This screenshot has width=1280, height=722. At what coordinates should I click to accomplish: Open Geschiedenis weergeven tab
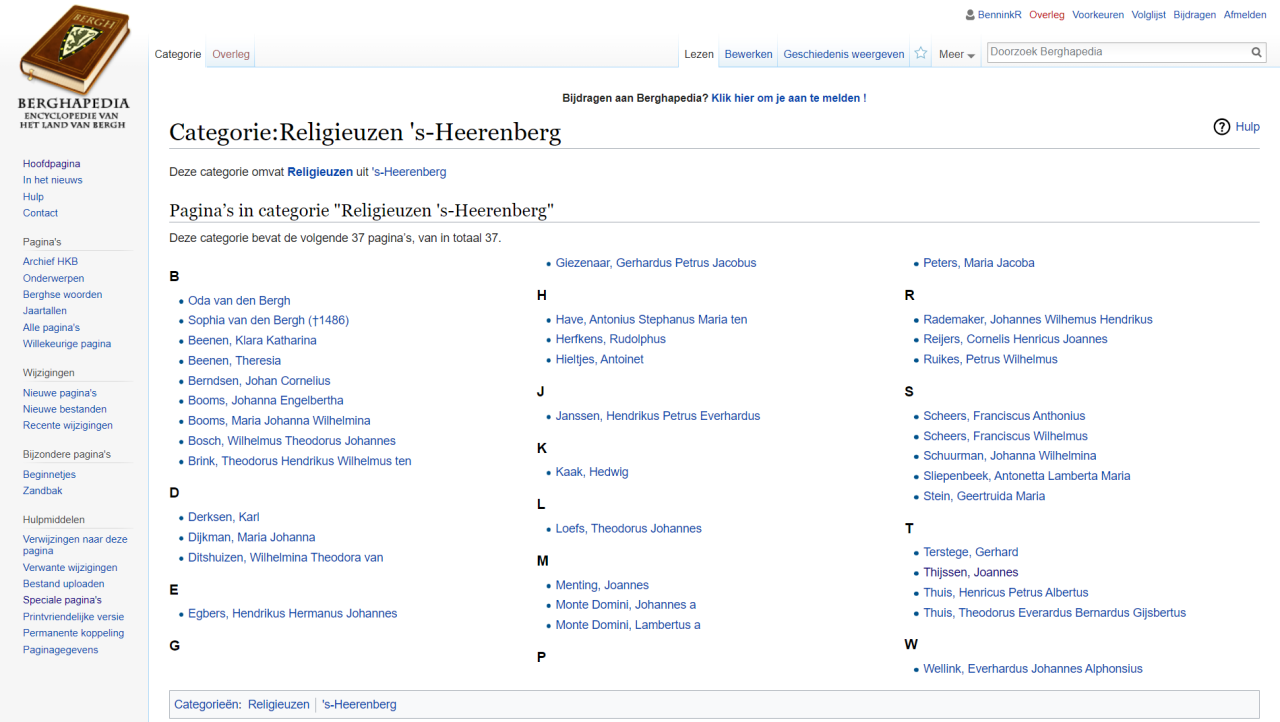pyautogui.click(x=843, y=54)
